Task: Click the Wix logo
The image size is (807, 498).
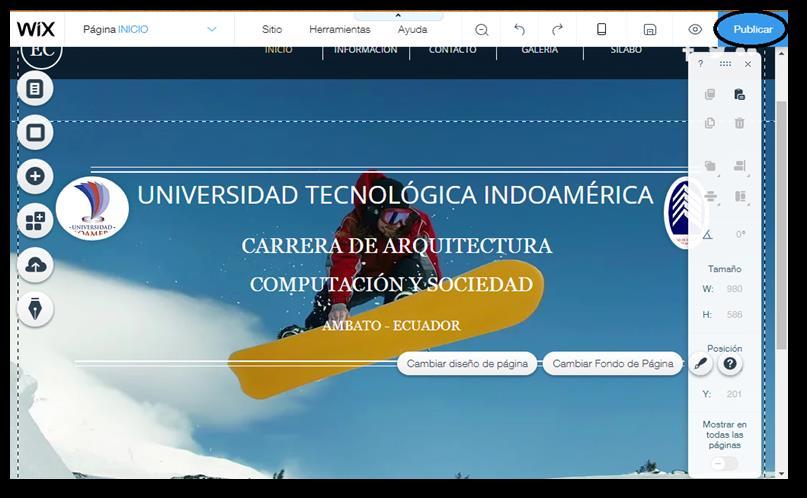Action: coord(36,29)
